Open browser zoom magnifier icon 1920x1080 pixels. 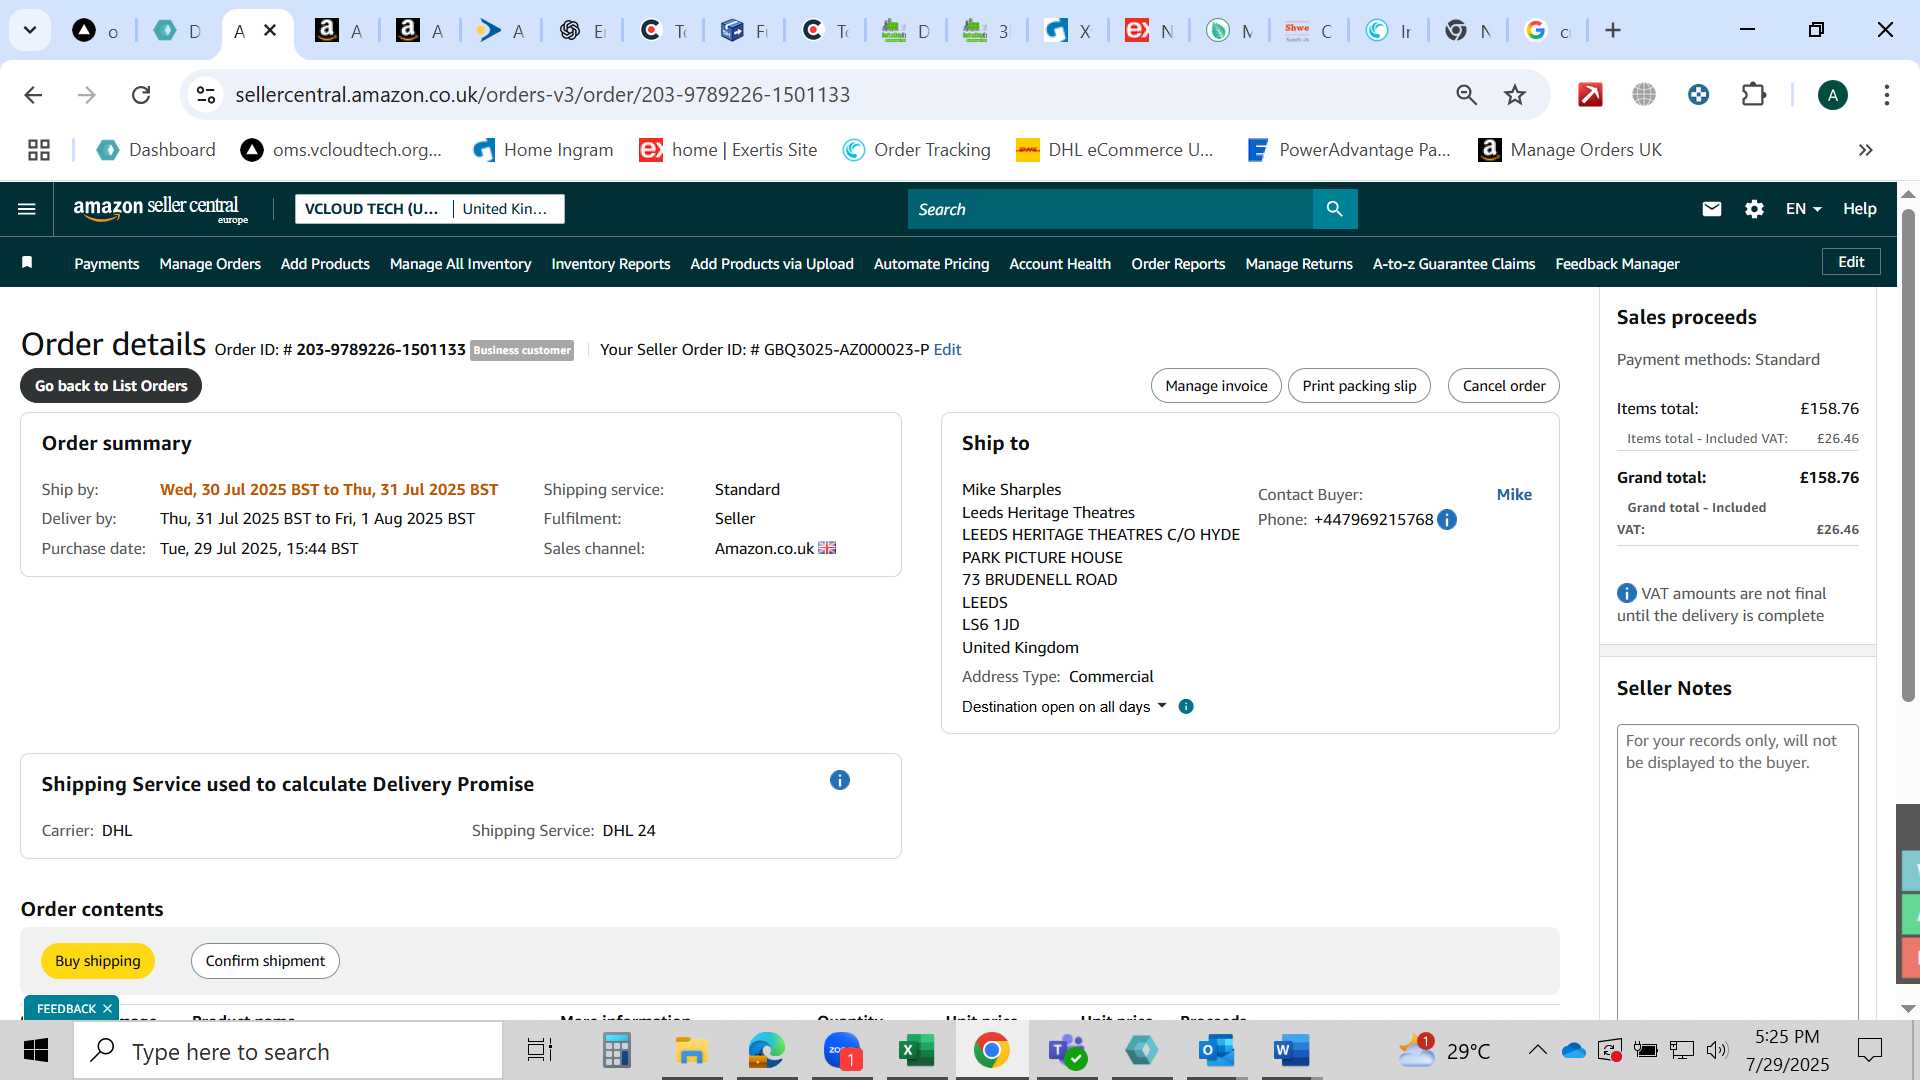click(1466, 95)
